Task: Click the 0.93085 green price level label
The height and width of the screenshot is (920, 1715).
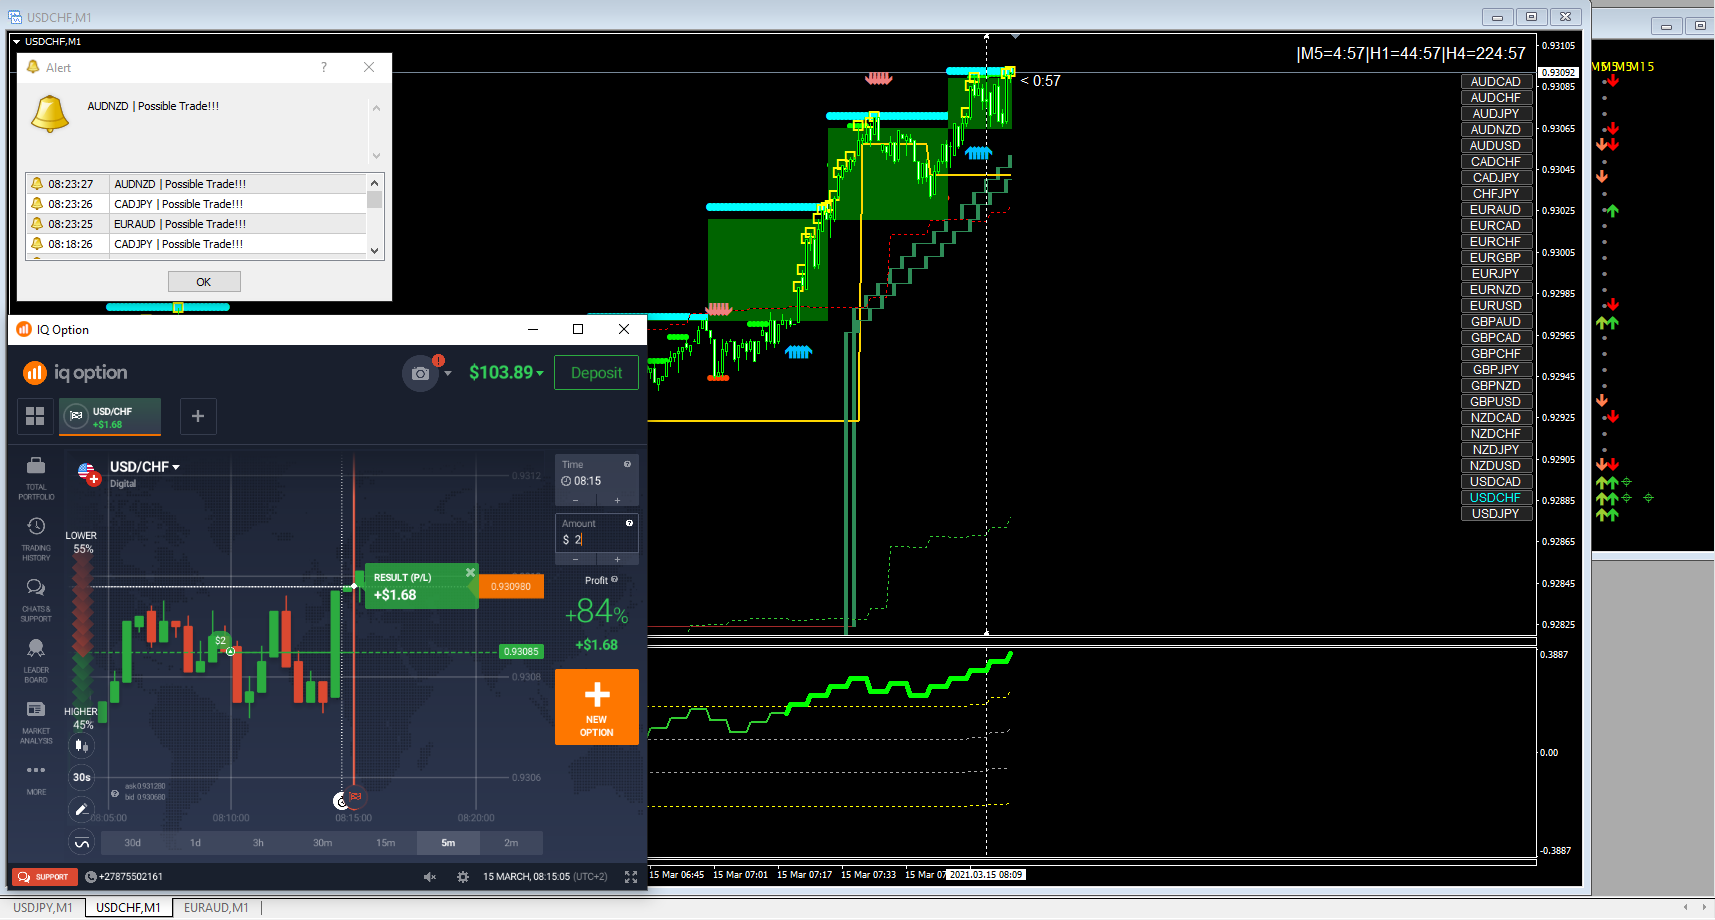Action: click(521, 652)
